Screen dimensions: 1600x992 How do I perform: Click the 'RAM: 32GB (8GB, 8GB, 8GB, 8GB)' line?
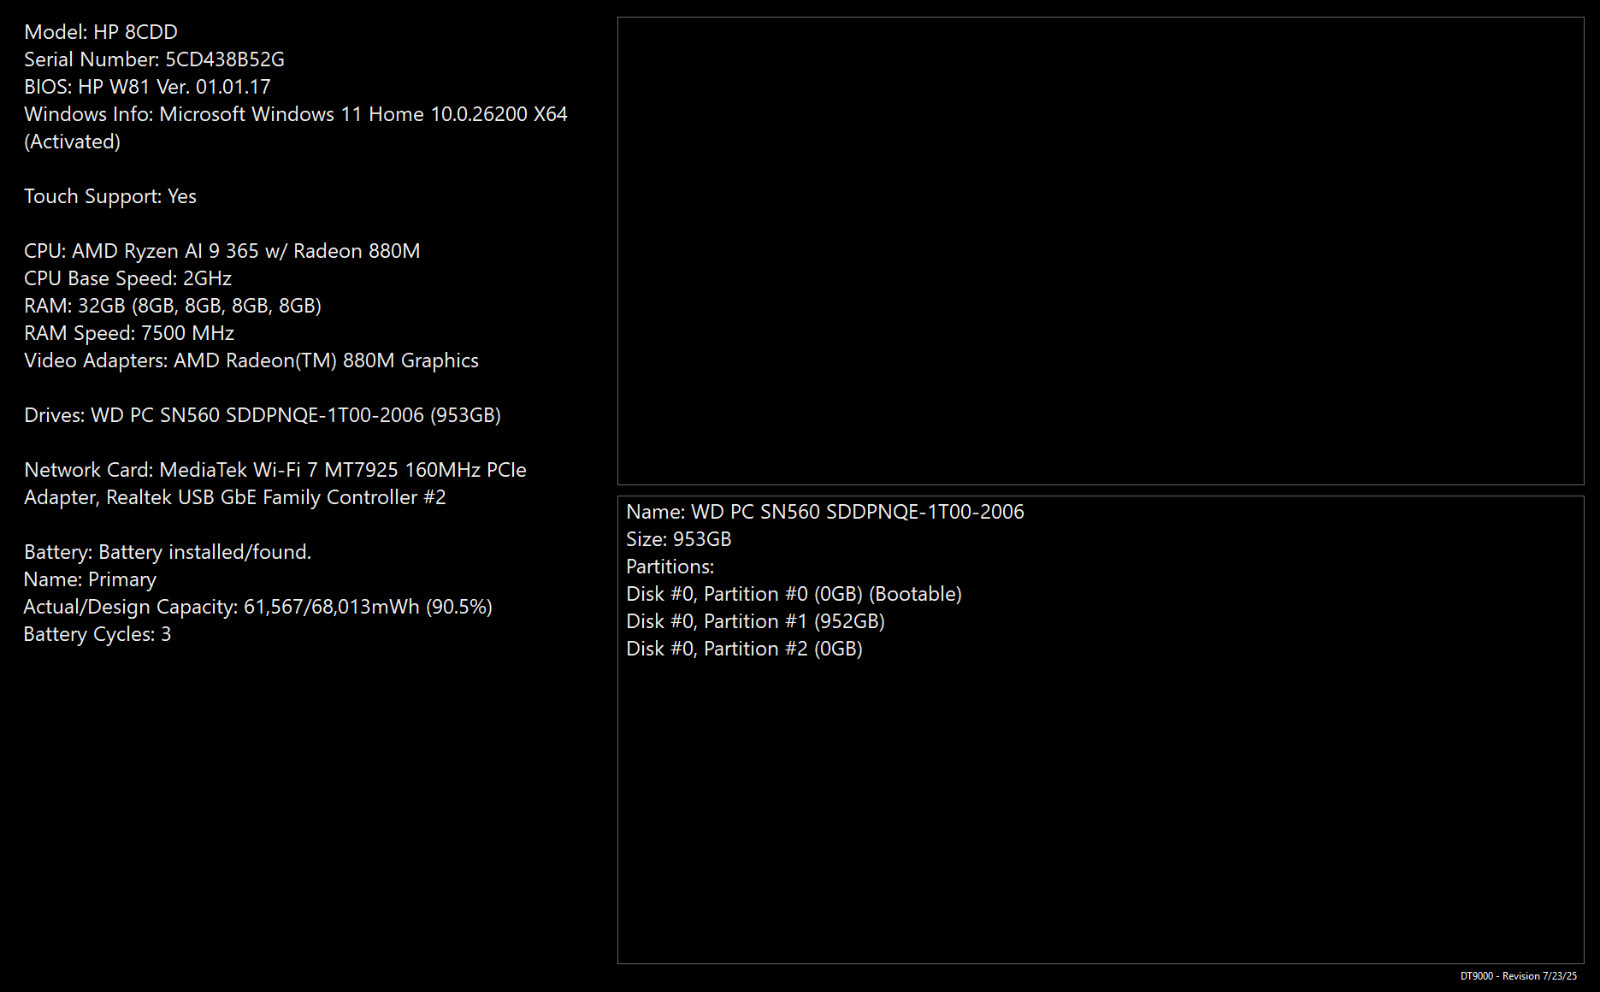[173, 306]
